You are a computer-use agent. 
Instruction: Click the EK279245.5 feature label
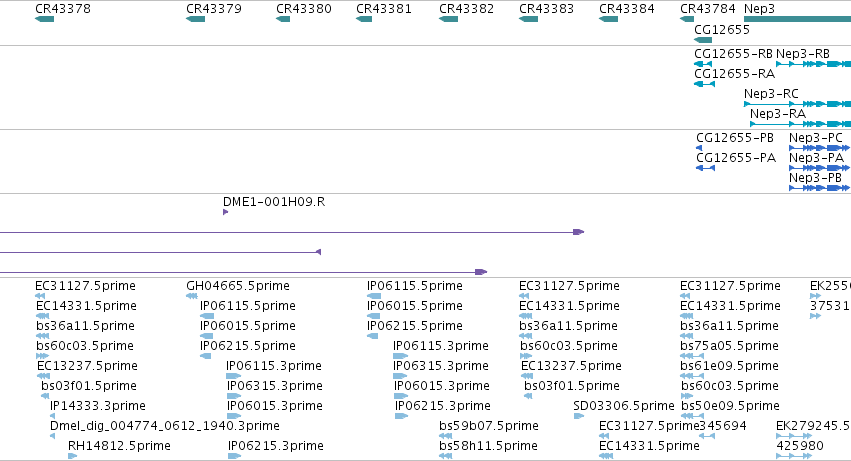click(x=813, y=426)
